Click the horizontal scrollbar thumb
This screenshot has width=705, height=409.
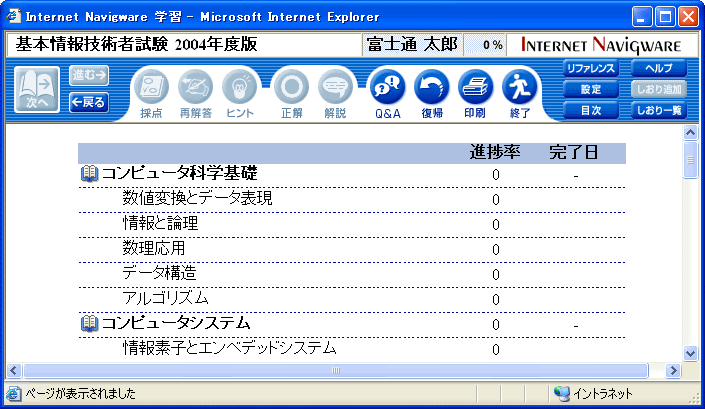coord(336,370)
